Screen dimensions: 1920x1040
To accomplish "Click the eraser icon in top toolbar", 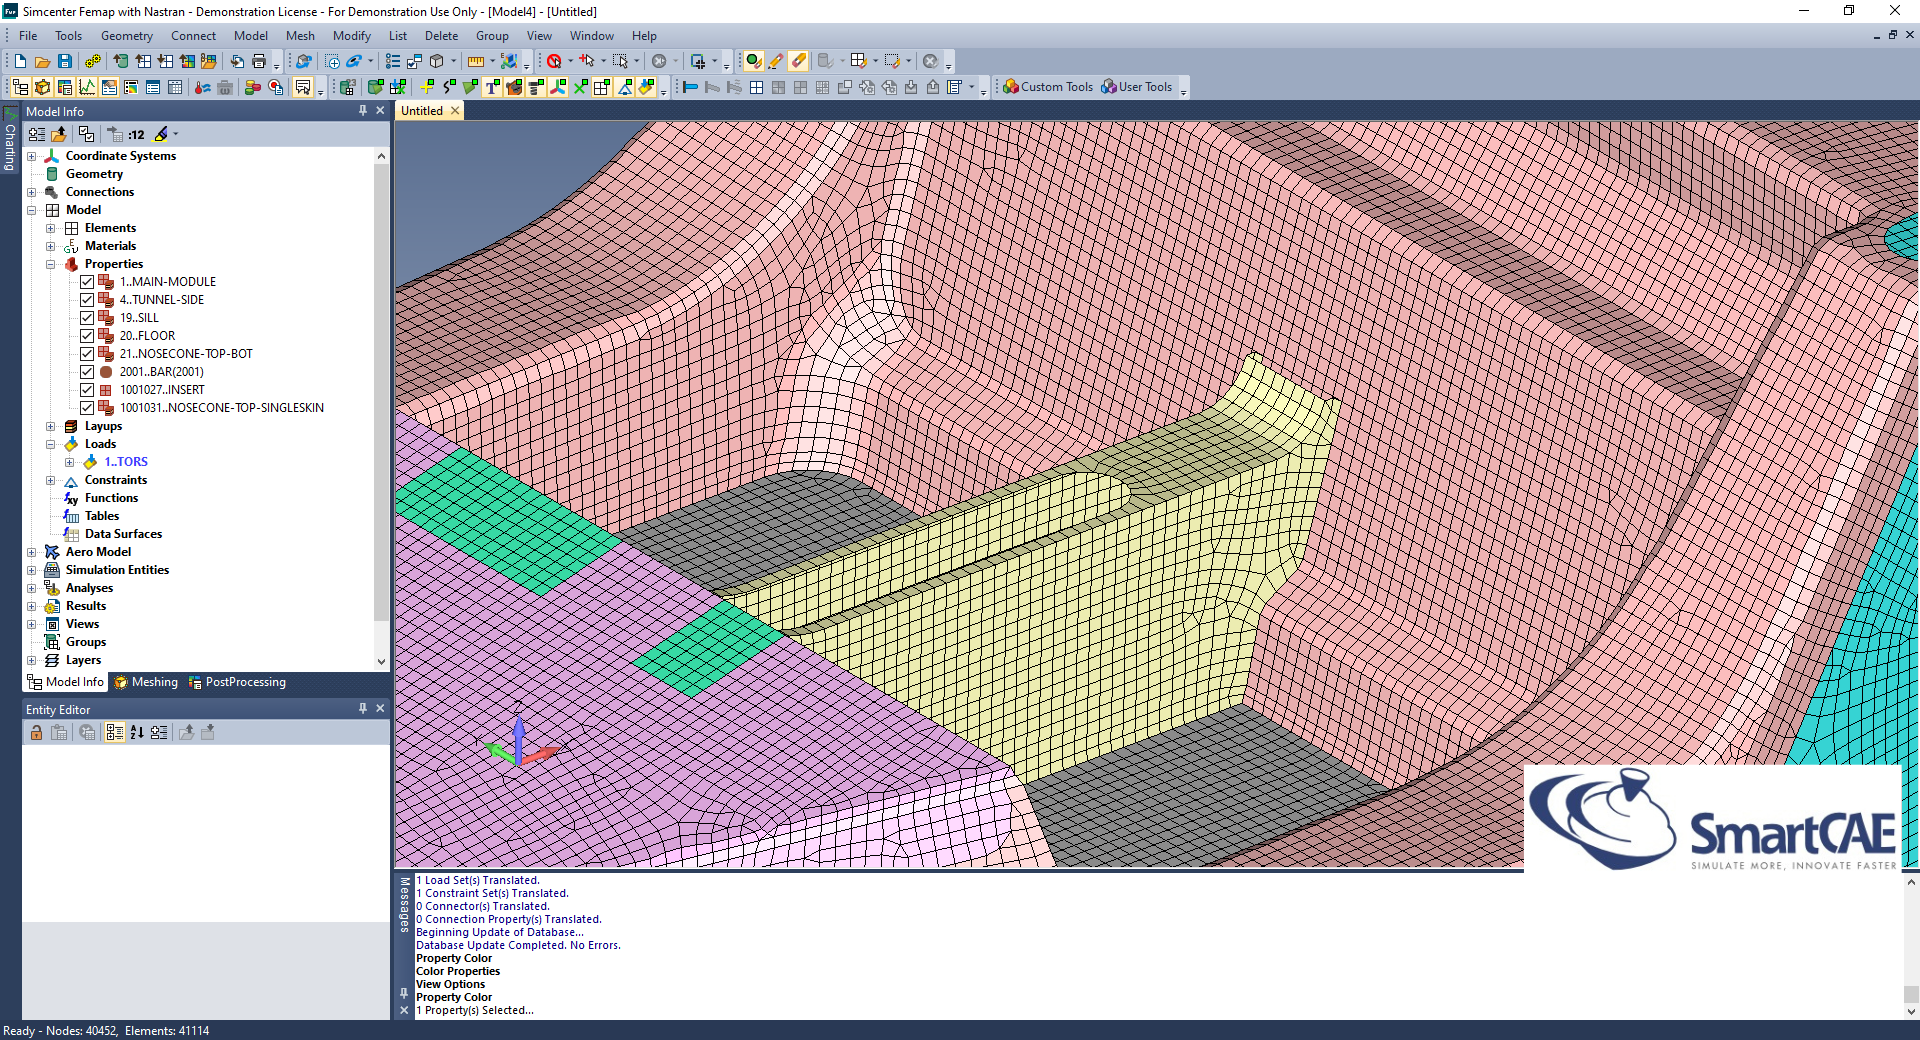I will point(798,61).
